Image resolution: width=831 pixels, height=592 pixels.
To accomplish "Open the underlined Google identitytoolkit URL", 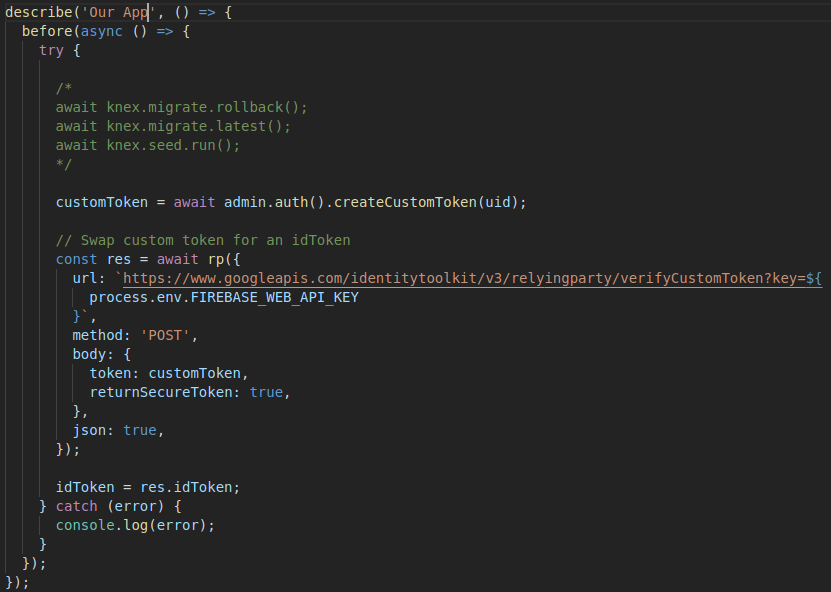I will click(450, 278).
